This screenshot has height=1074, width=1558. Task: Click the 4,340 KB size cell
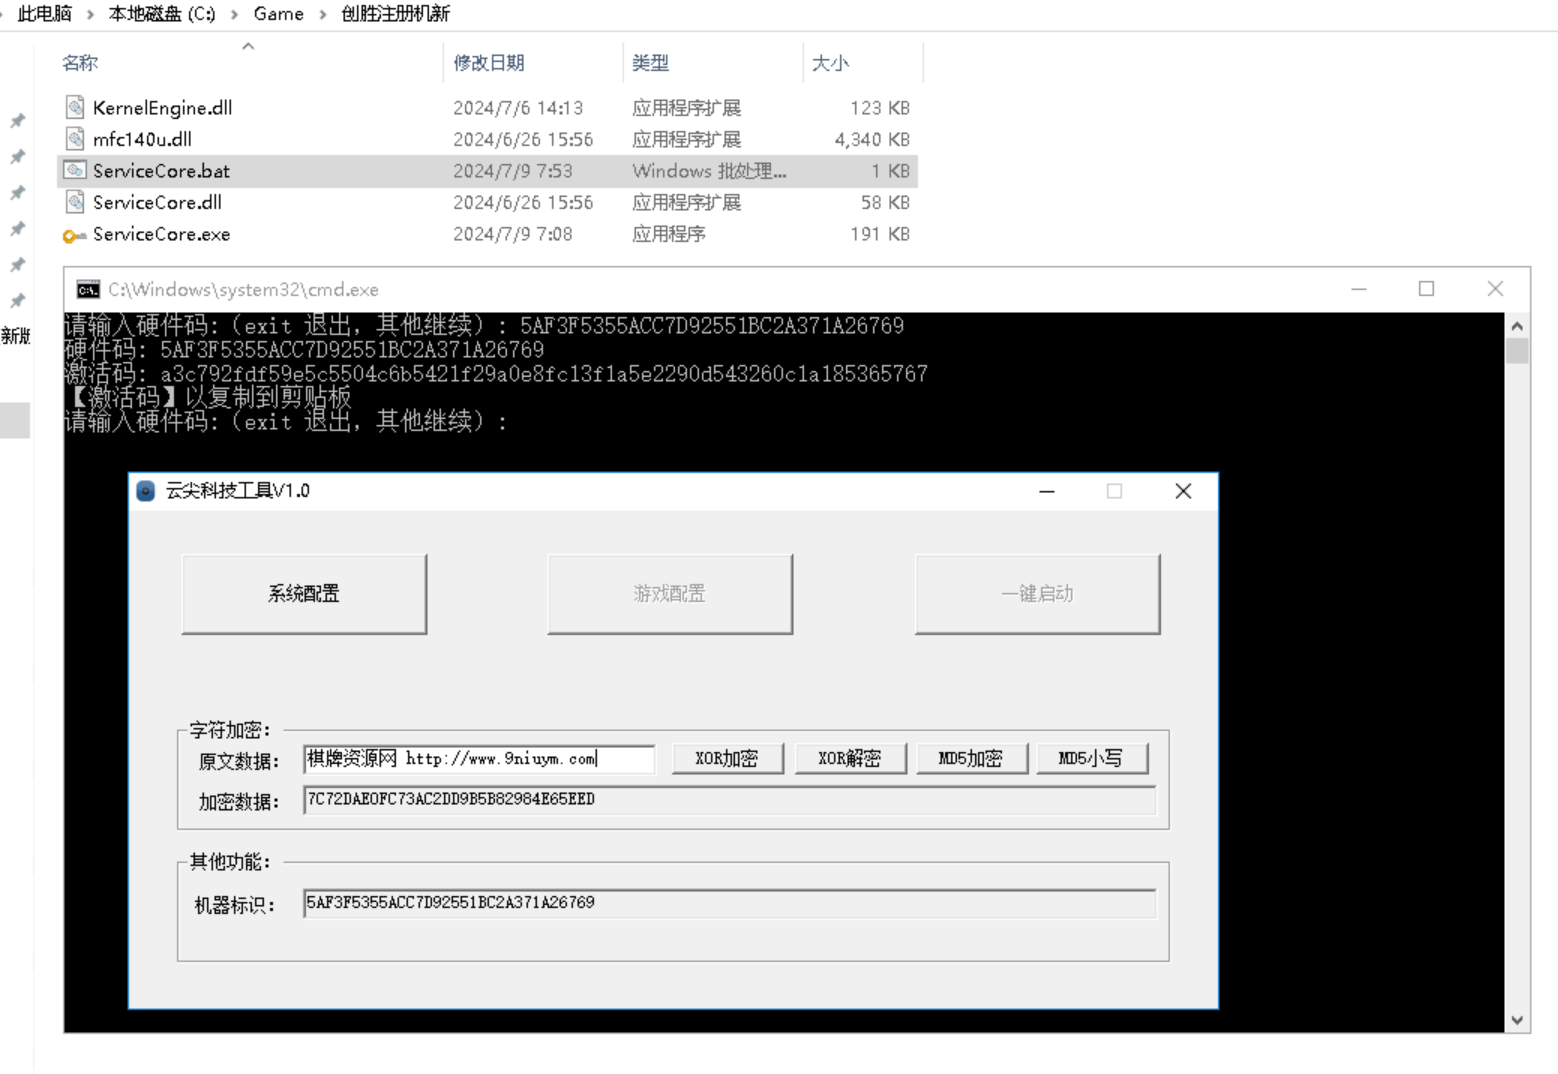click(x=872, y=140)
